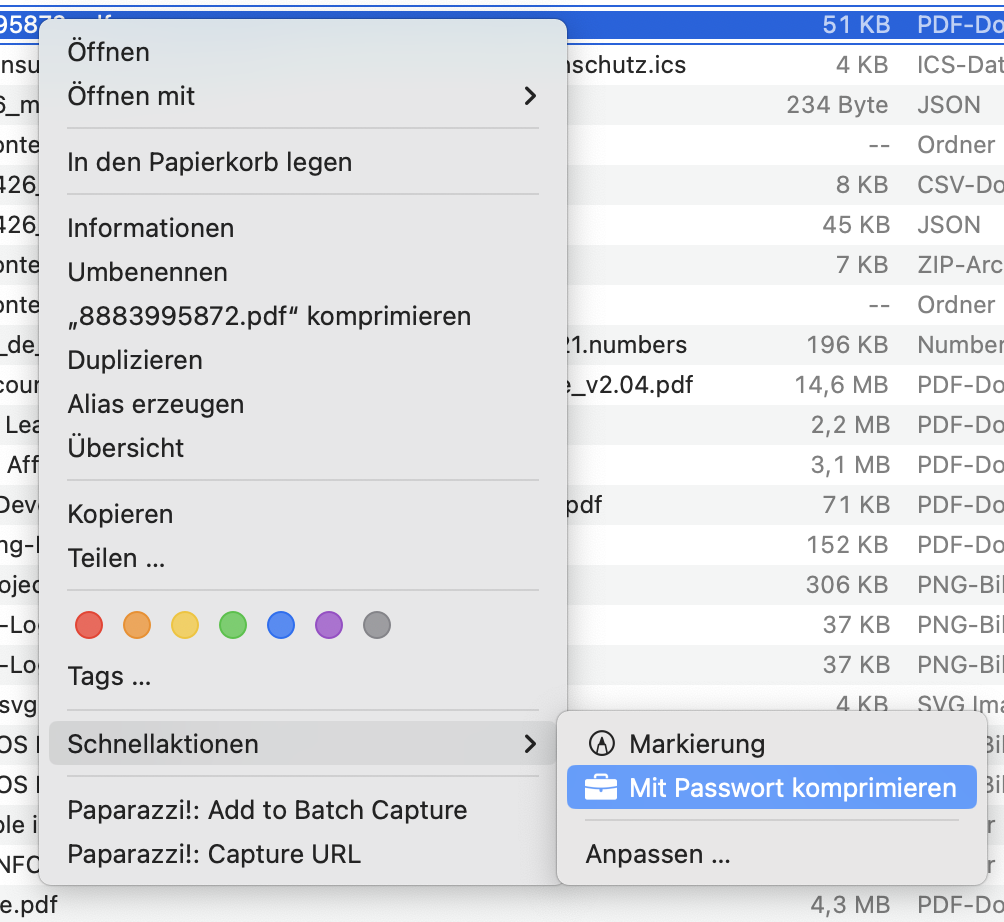
Task: Assign the purple tag color
Action: pyautogui.click(x=329, y=626)
